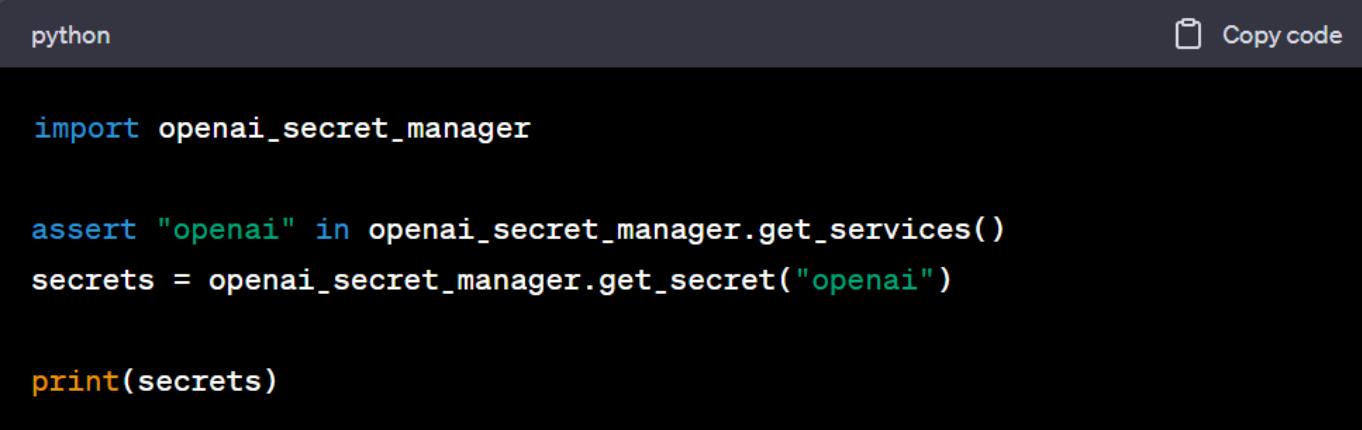Click the "secrets" variable being assigned
The image size is (1362, 430).
point(93,281)
